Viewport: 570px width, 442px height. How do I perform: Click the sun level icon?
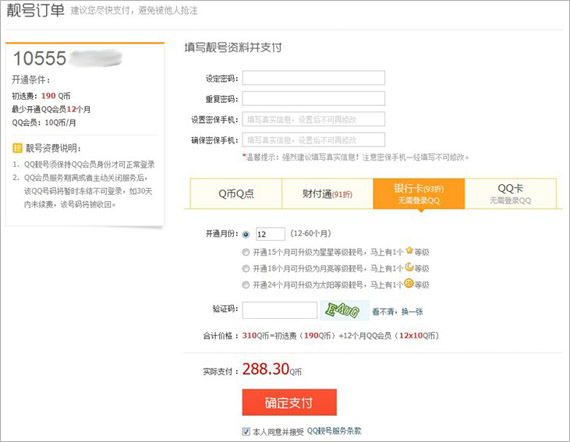pyautogui.click(x=409, y=283)
